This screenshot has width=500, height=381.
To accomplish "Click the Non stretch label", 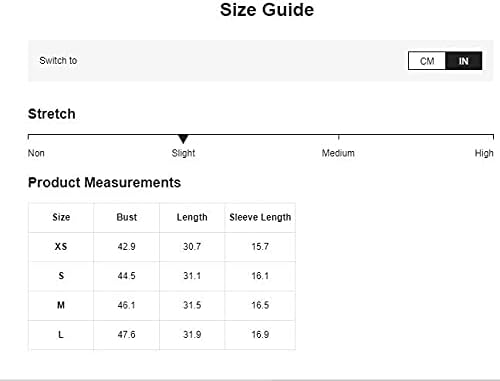I will [x=36, y=153].
